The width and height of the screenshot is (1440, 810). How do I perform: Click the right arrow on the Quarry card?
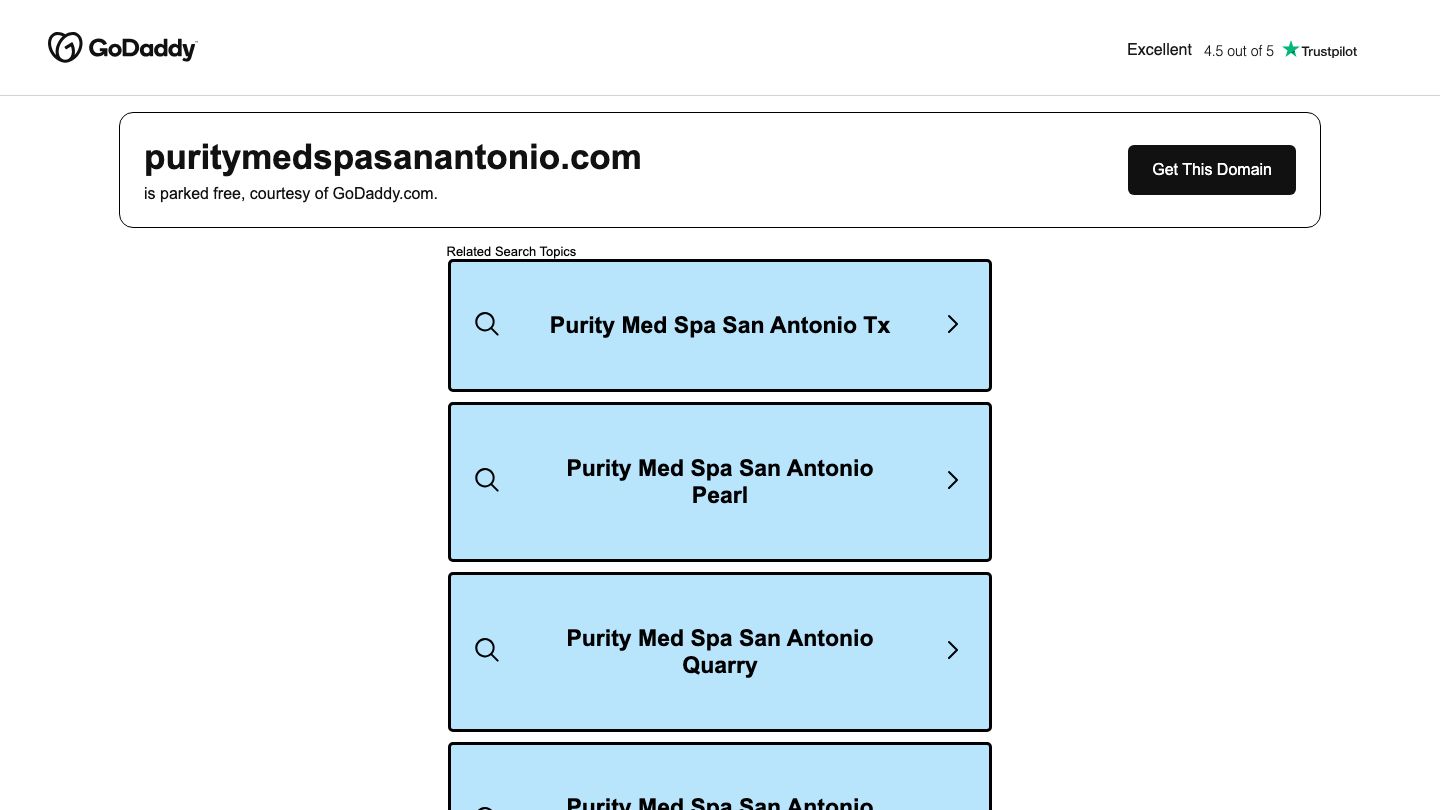coord(952,650)
